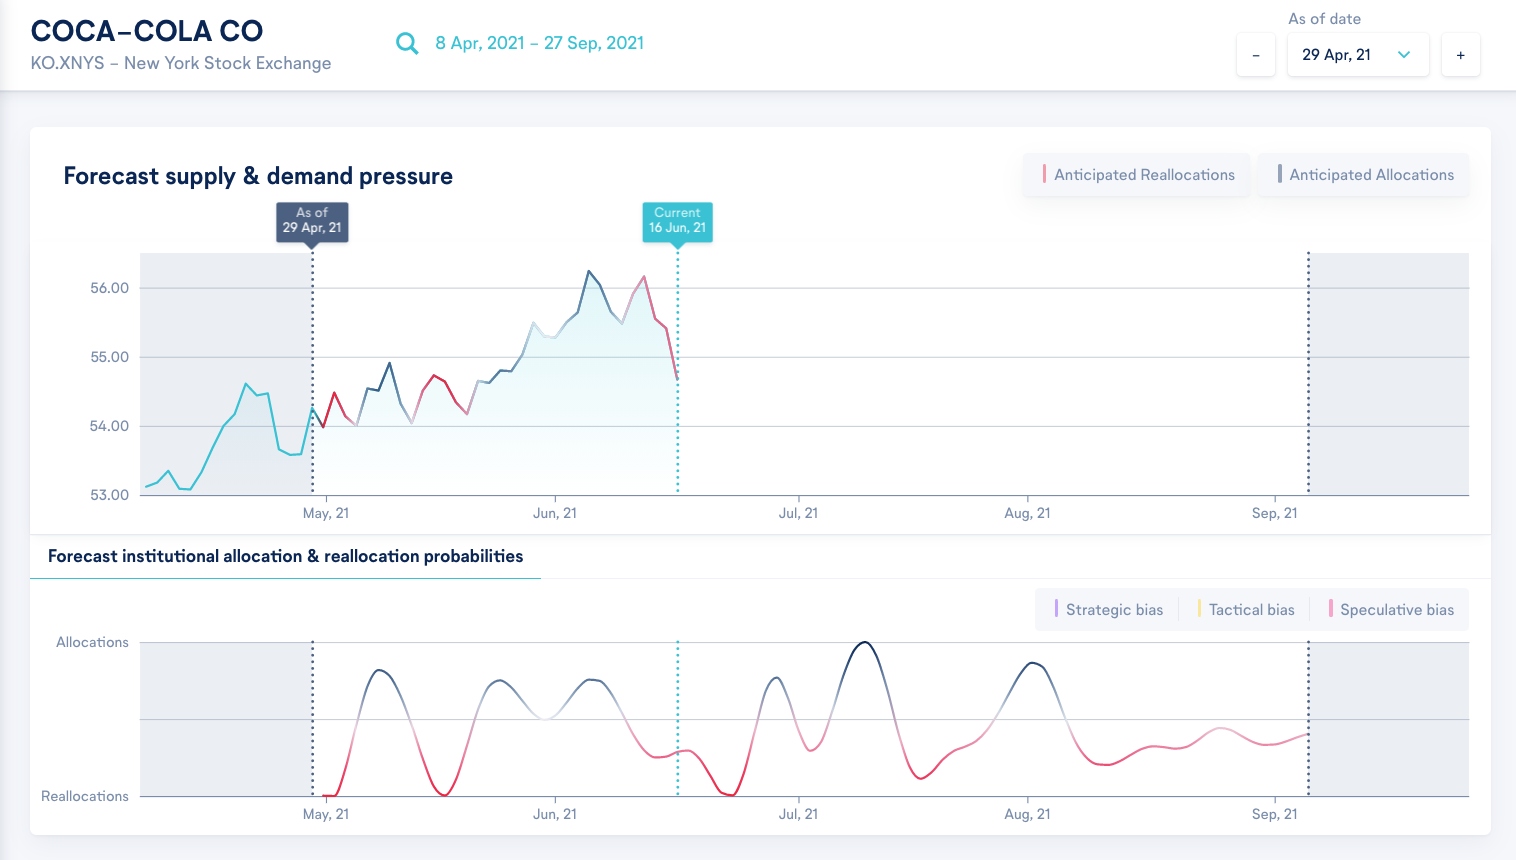Click Sep, 21 on the price chart axis
The image size is (1516, 860).
point(1274,513)
